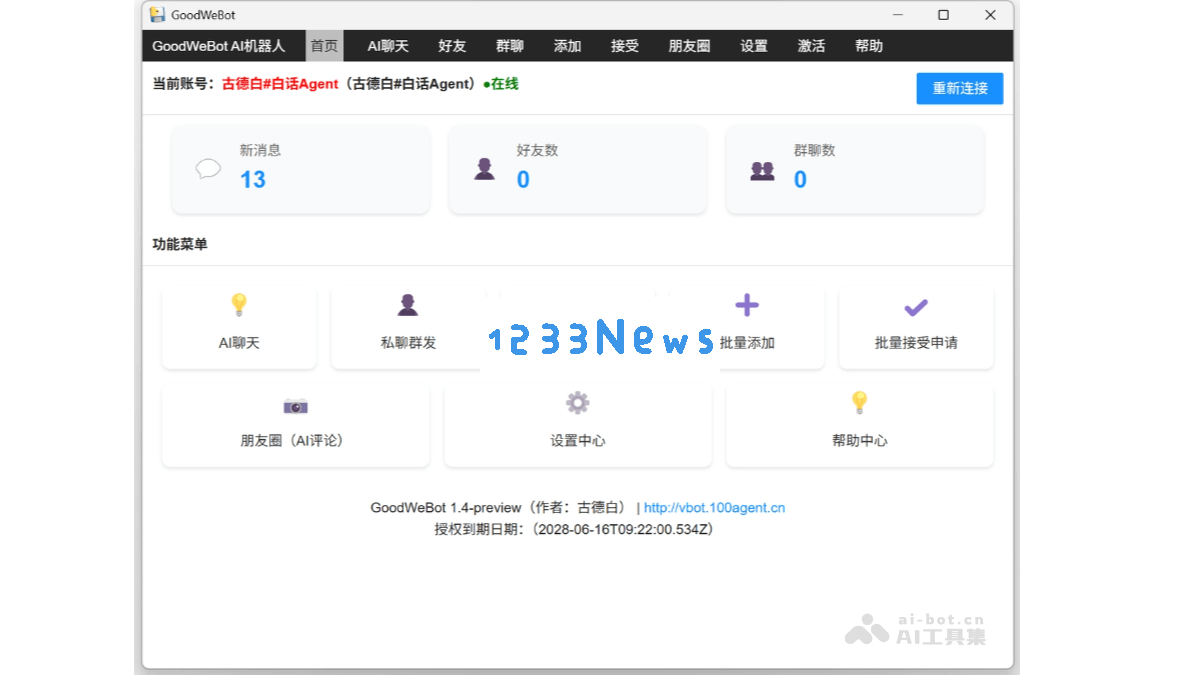The image size is (1200, 675).
Task: Click the 设置中心 card label
Action: (578, 441)
